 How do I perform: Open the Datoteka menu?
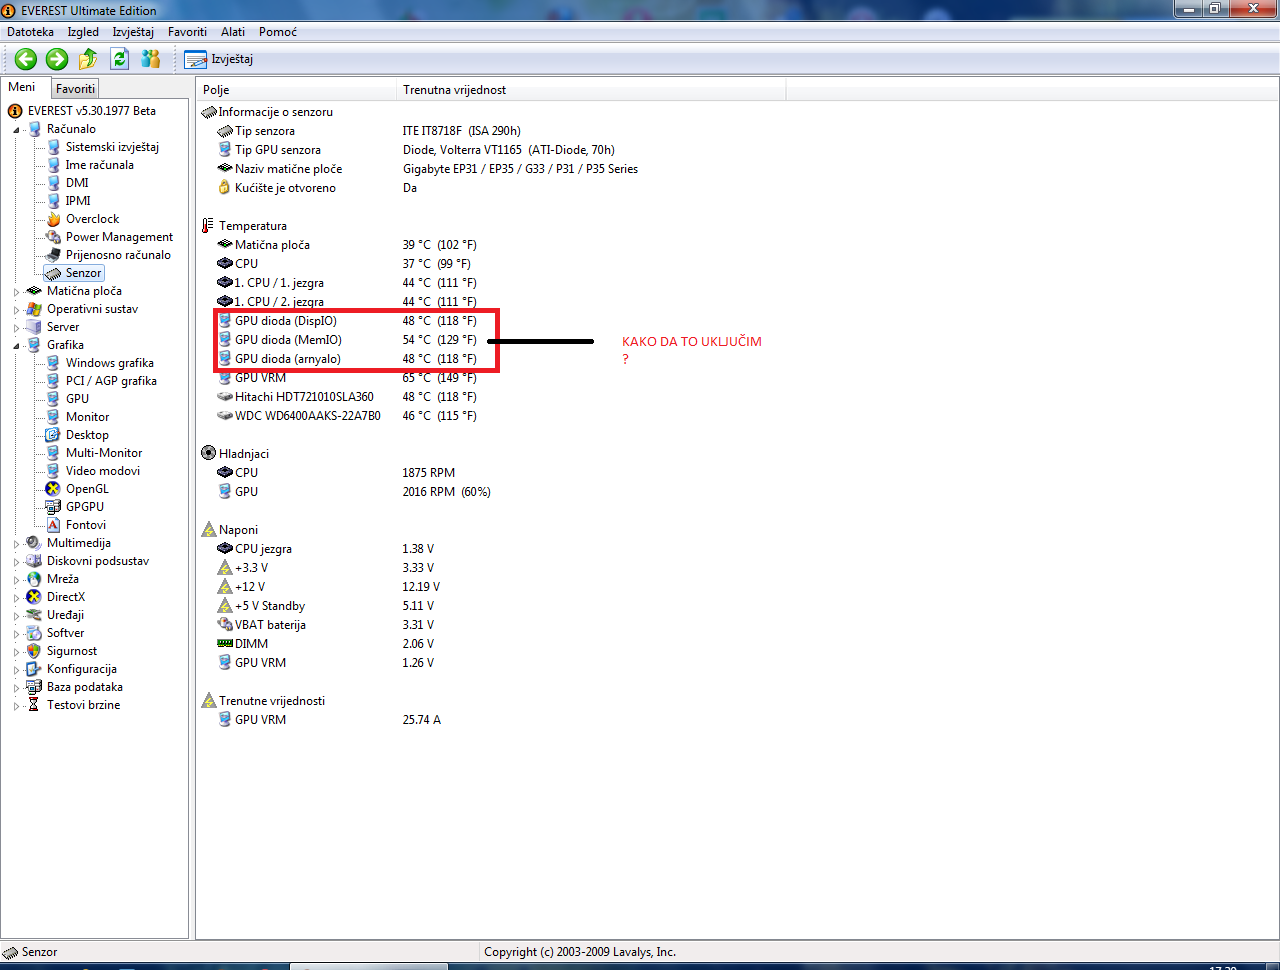(x=31, y=32)
